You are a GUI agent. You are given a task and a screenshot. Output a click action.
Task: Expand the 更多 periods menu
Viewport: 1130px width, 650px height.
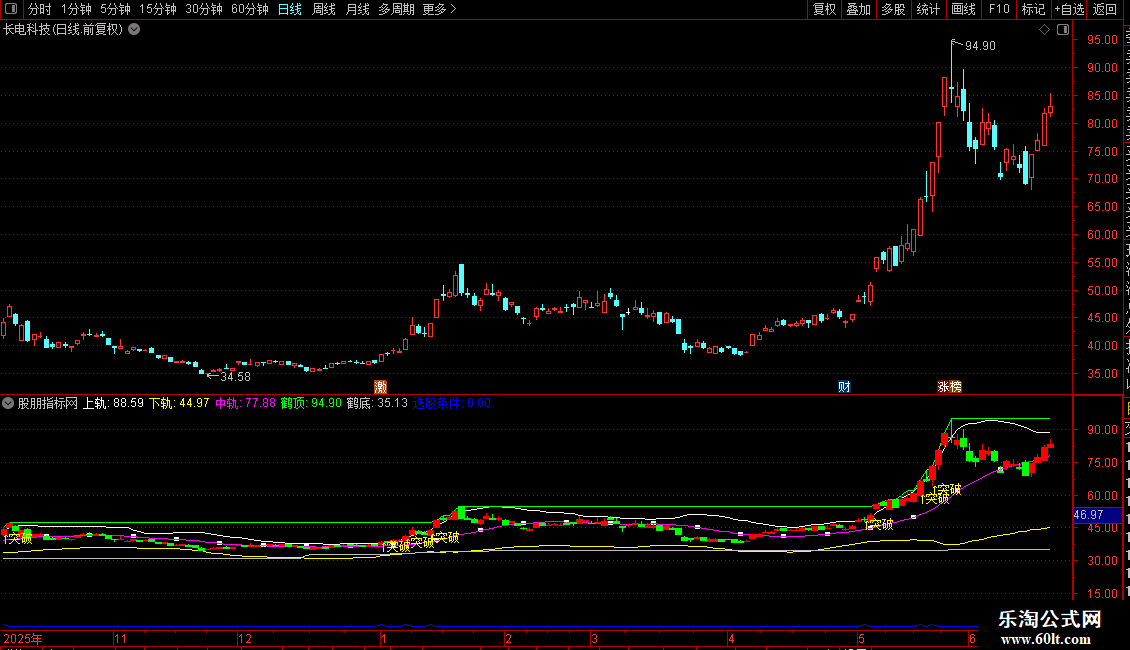pyautogui.click(x=440, y=9)
